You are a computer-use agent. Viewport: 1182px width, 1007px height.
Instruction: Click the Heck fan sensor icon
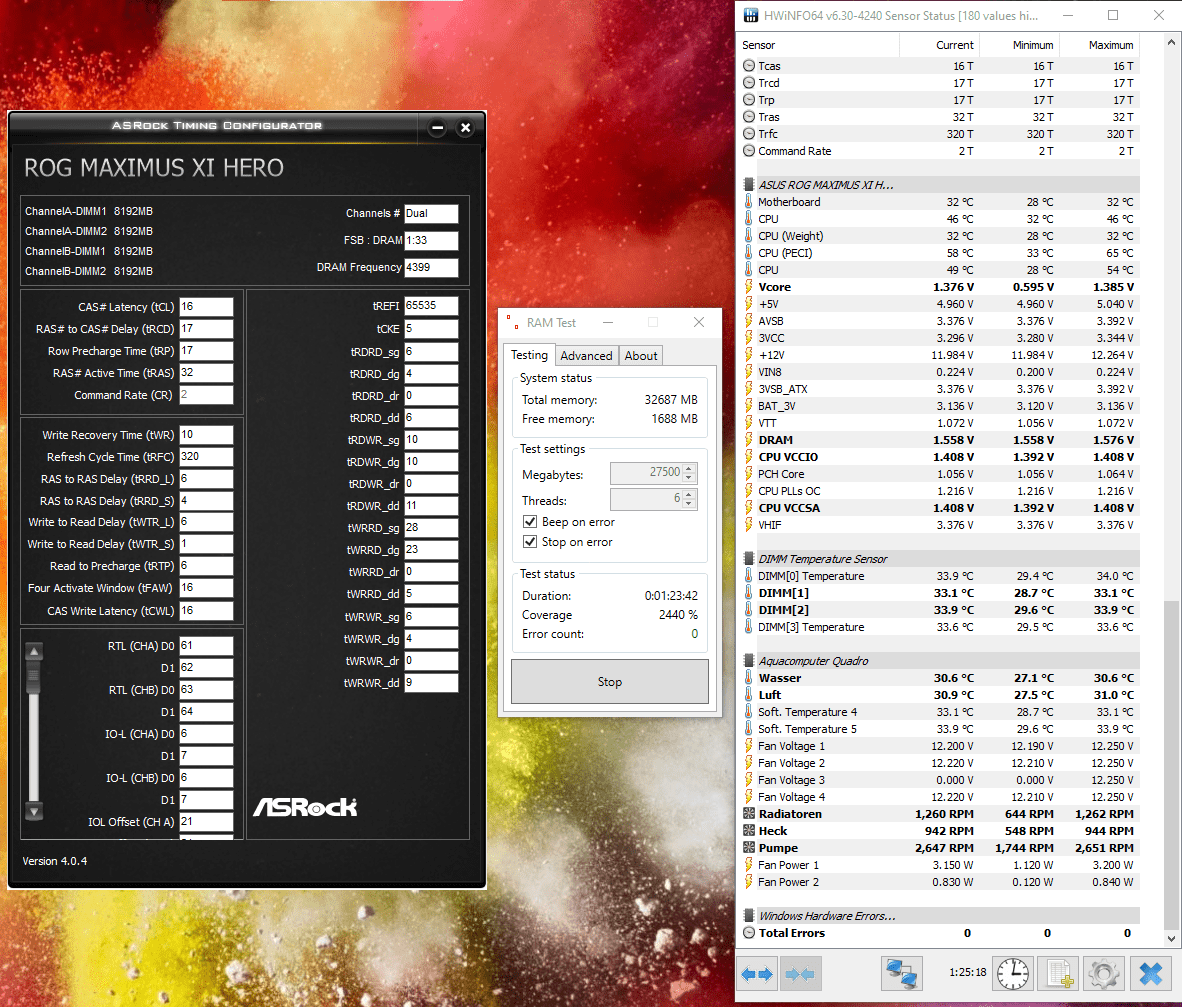(x=749, y=831)
